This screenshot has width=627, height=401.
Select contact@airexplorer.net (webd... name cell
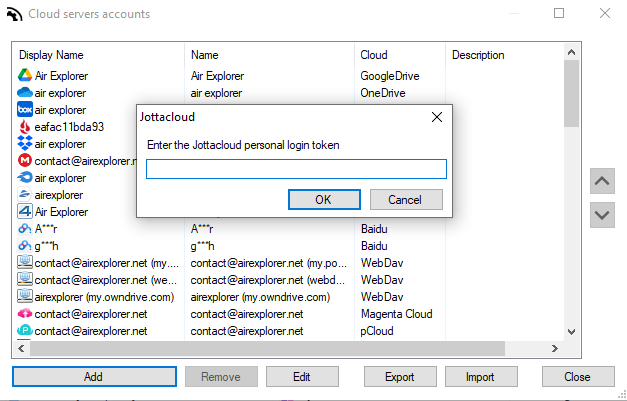click(x=268, y=280)
